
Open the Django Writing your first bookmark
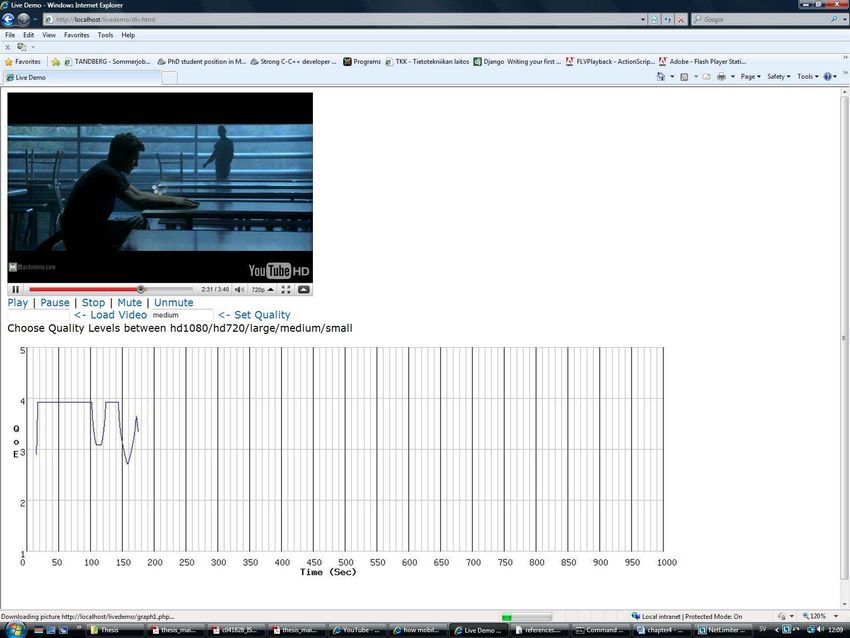point(517,62)
